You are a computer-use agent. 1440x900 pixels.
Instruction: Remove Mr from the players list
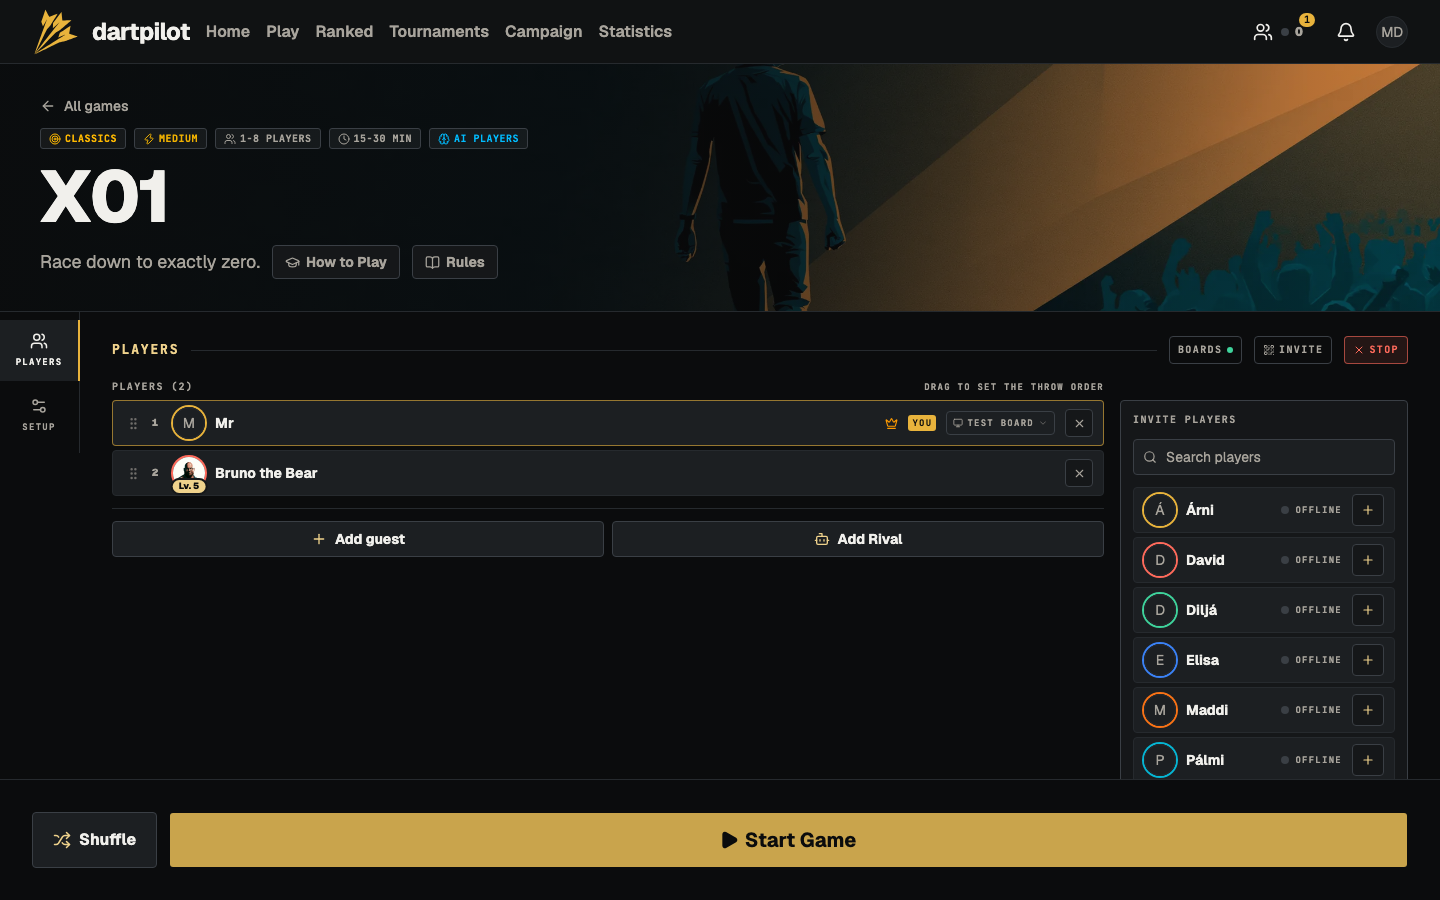click(x=1079, y=423)
